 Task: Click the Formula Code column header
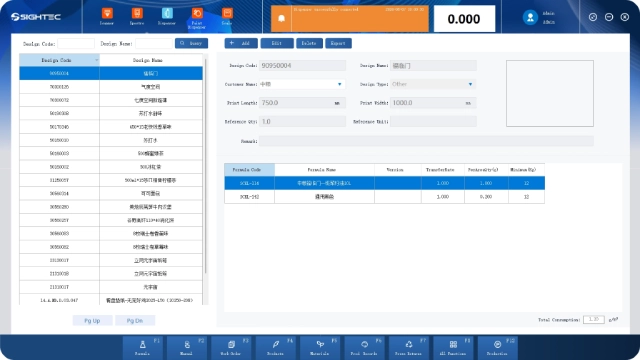tap(249, 169)
